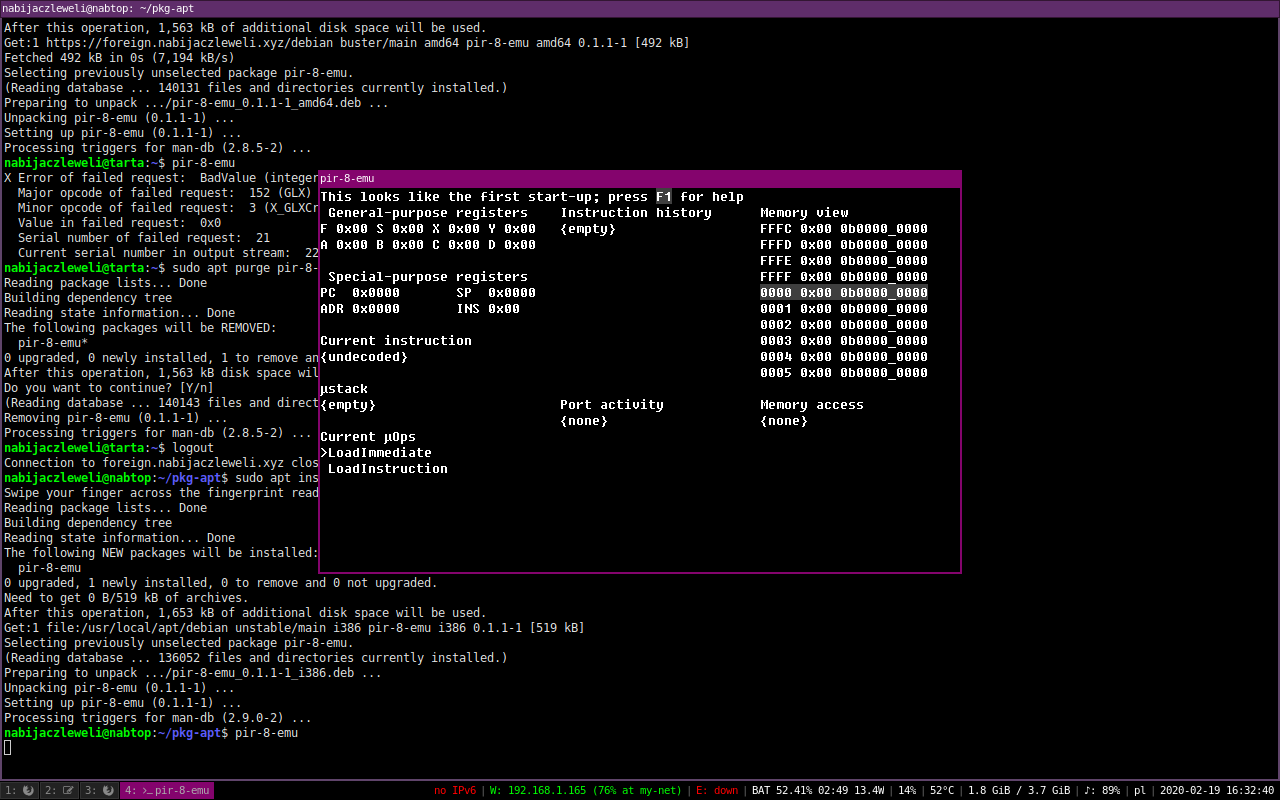Click the wireless 192.168.1.165 network status
This screenshot has width=1280, height=800.
(584, 790)
